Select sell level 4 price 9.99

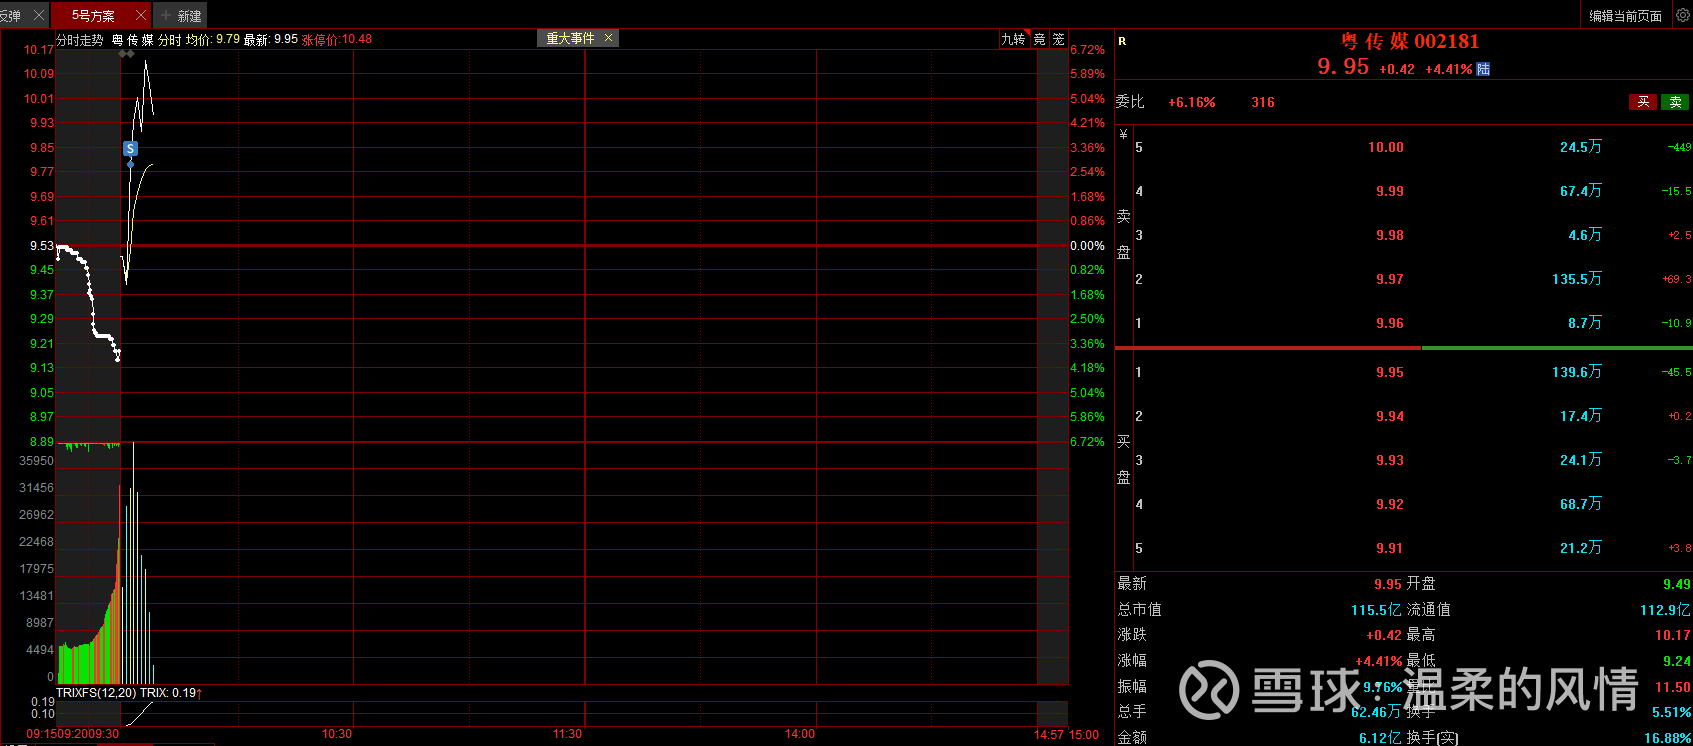[x=1390, y=191]
